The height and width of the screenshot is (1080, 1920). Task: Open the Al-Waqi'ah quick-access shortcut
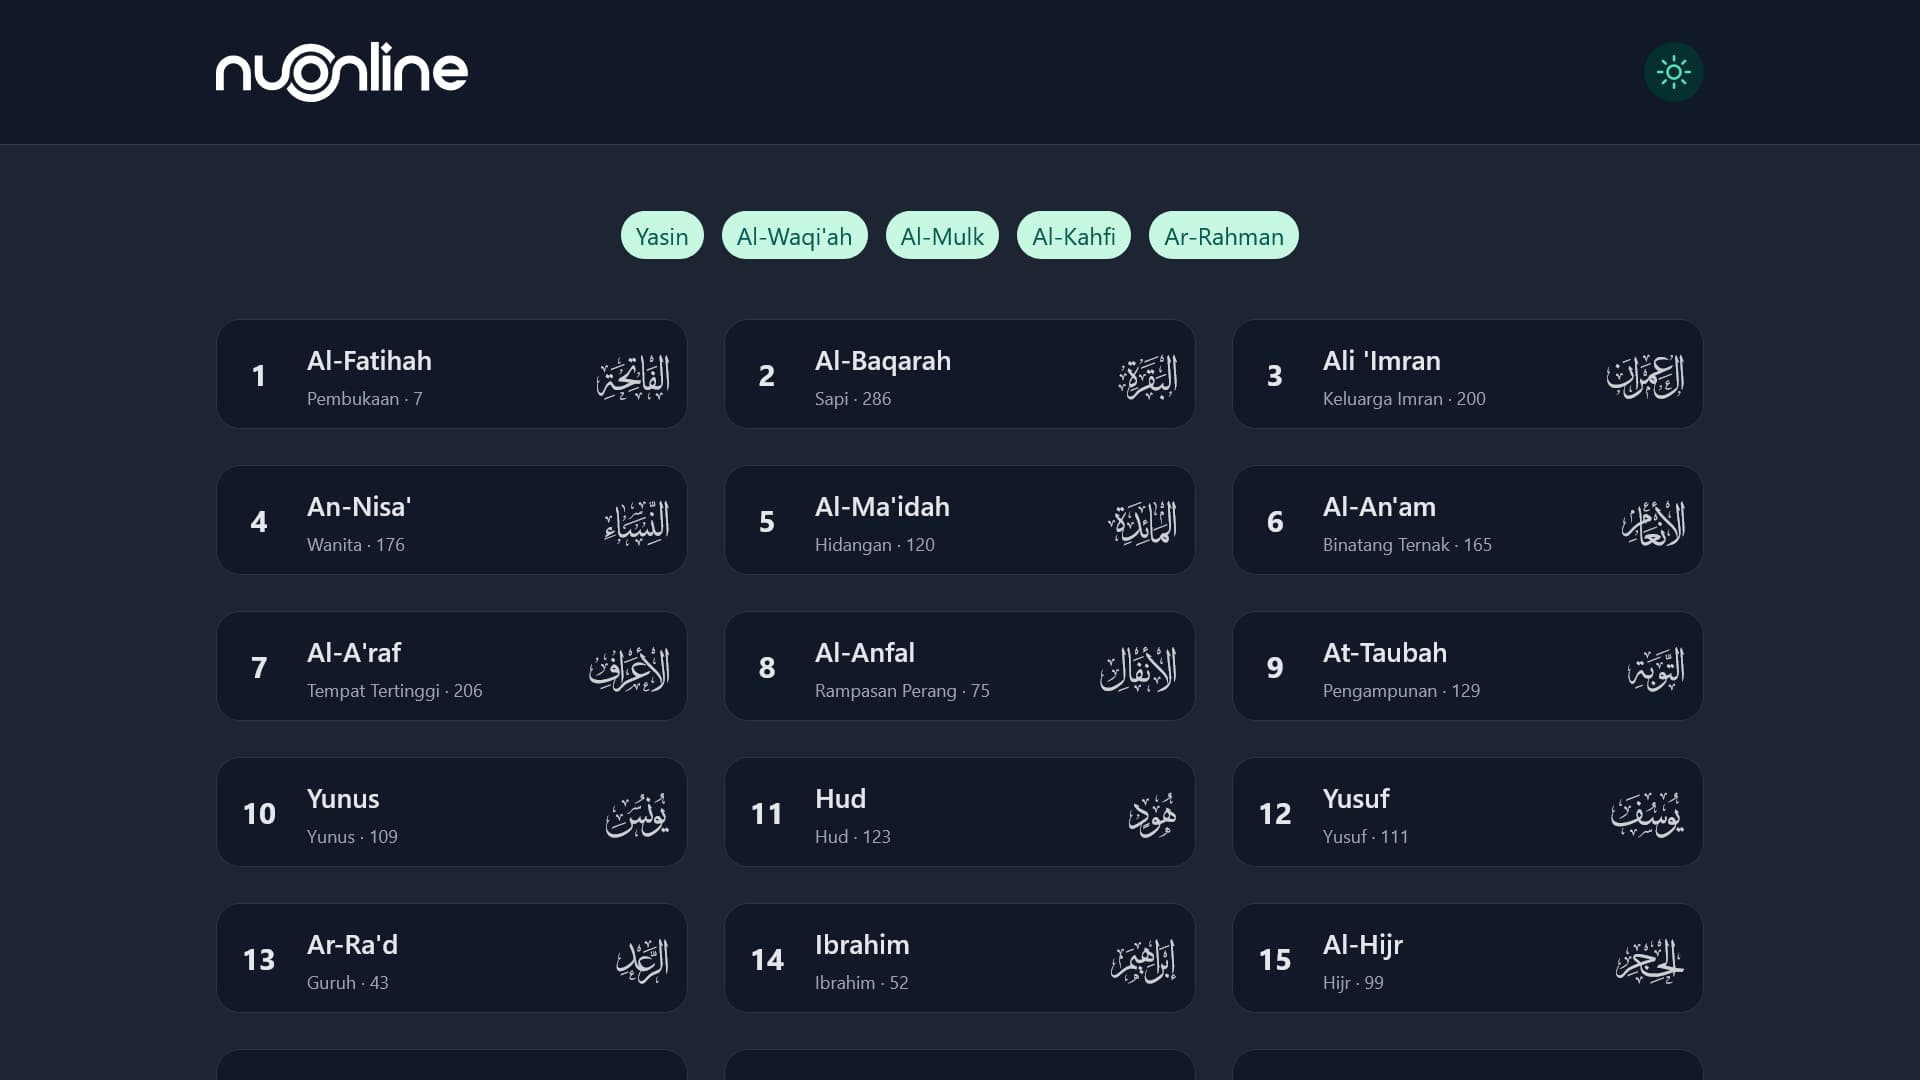pos(794,235)
